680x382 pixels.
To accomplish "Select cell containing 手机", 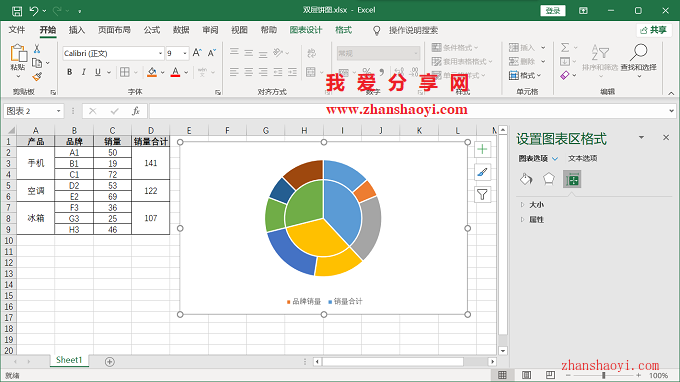I will coord(36,163).
